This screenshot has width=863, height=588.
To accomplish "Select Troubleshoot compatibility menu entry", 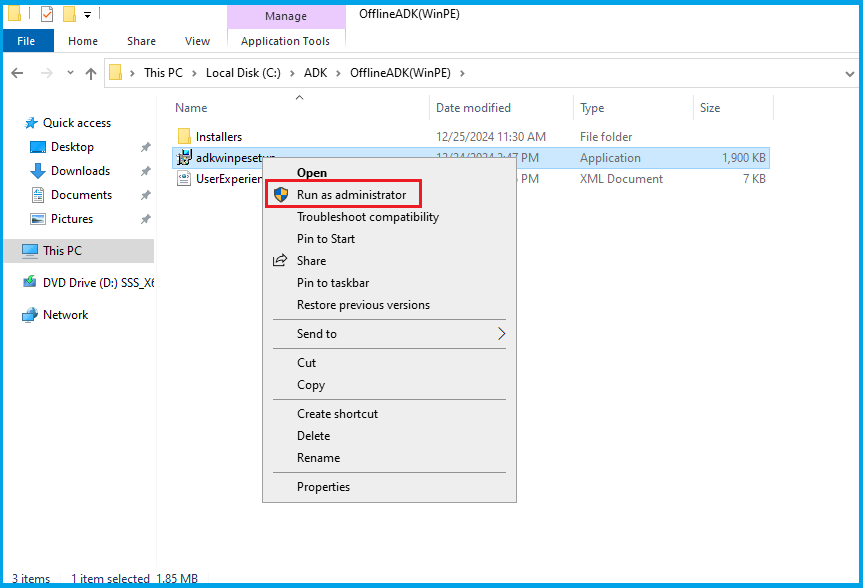I will tap(367, 217).
